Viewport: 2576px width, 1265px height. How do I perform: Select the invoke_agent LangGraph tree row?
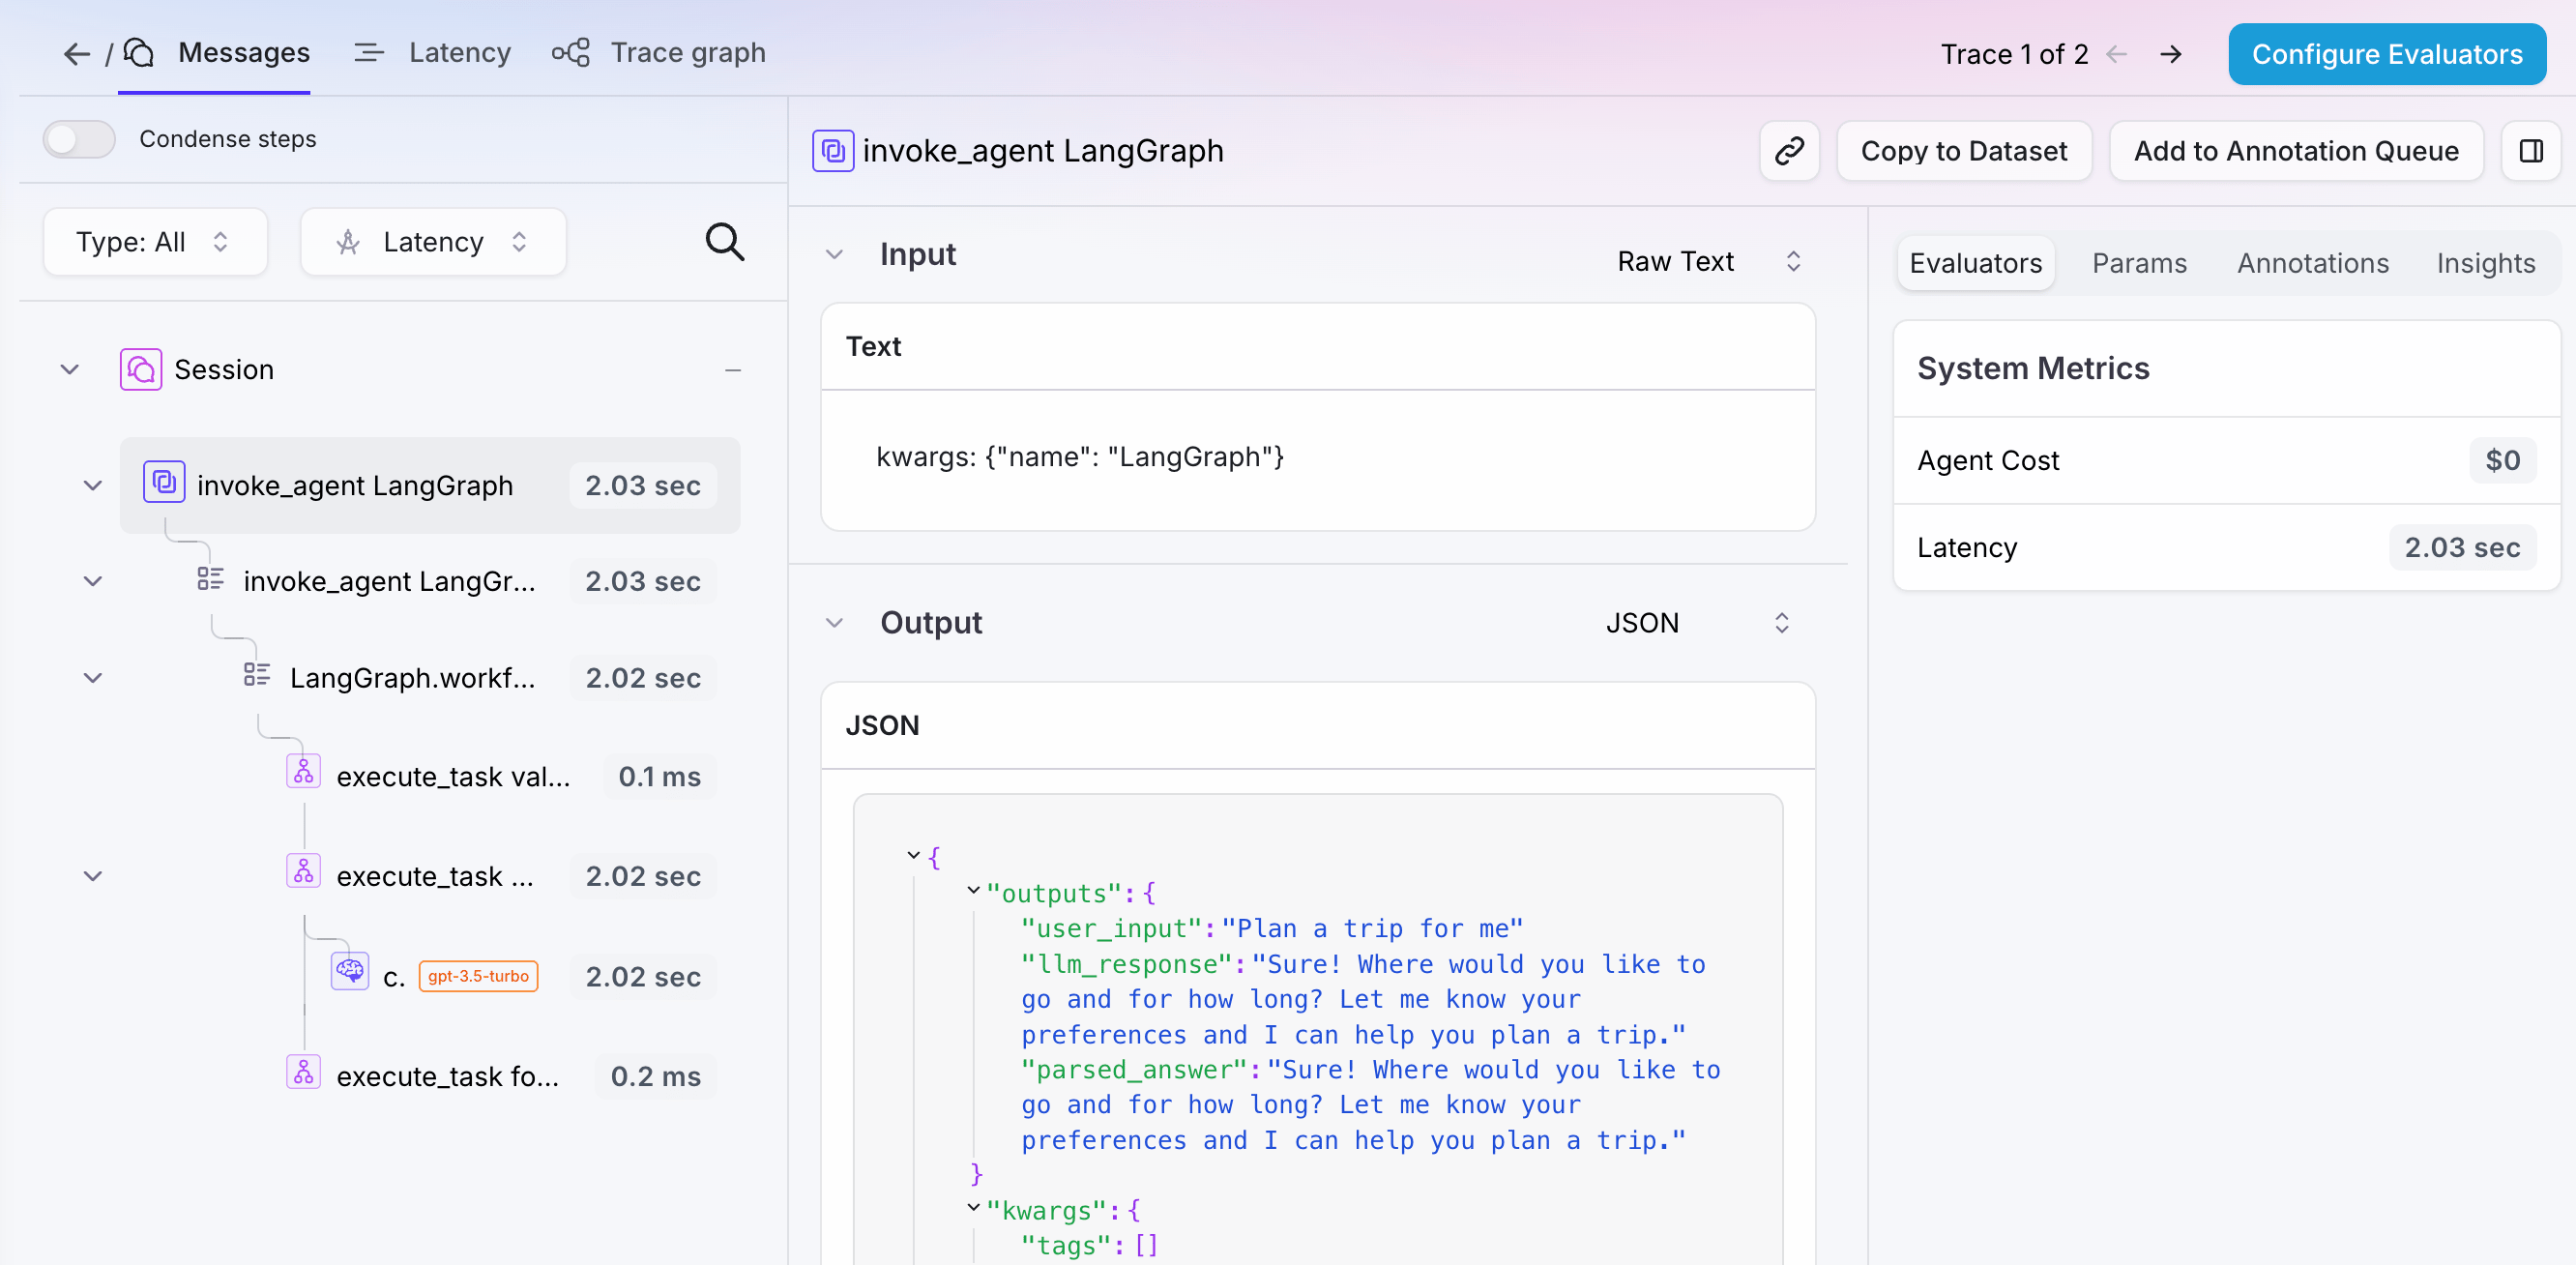(x=430, y=485)
